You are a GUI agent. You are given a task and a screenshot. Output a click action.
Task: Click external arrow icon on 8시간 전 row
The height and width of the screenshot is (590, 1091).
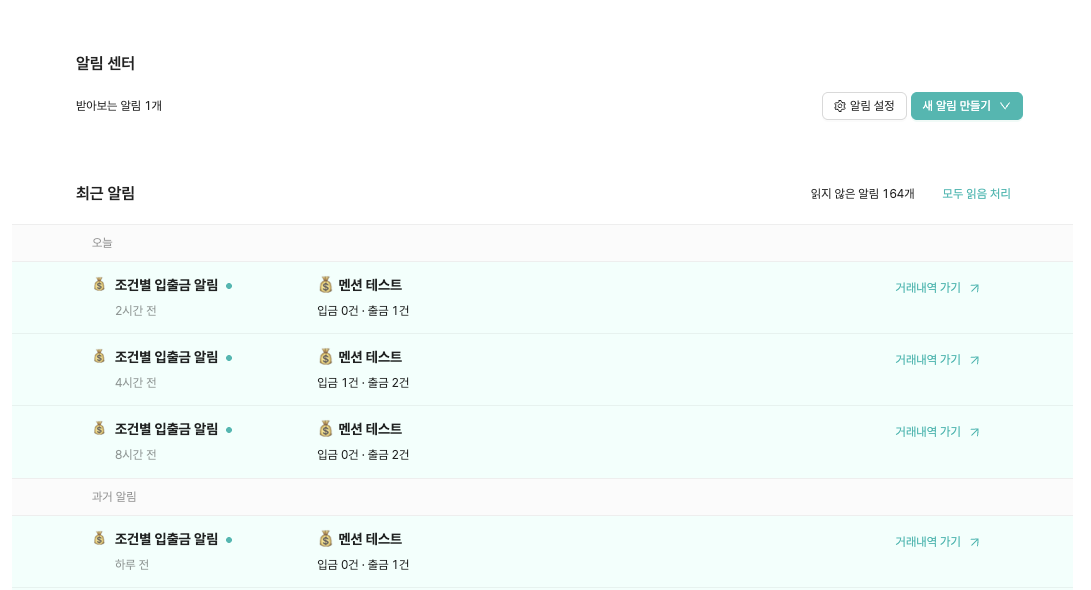point(975,432)
